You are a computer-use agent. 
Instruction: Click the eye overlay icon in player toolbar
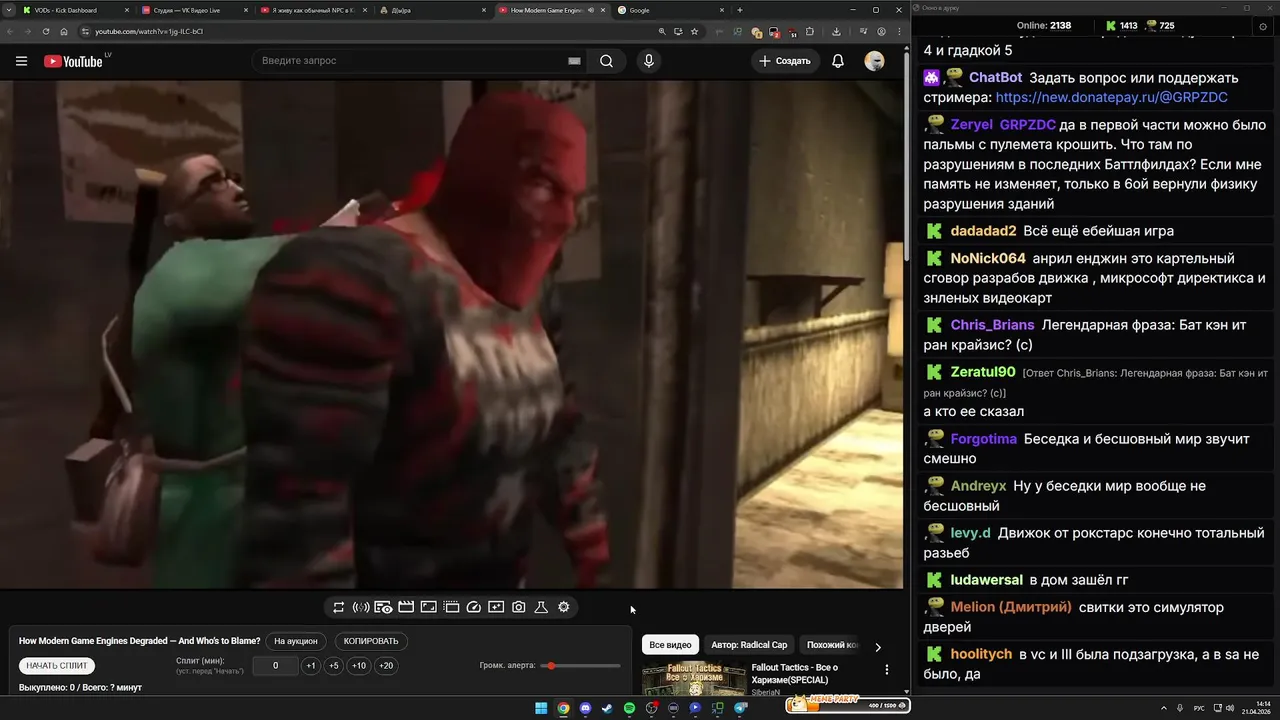(x=383, y=607)
